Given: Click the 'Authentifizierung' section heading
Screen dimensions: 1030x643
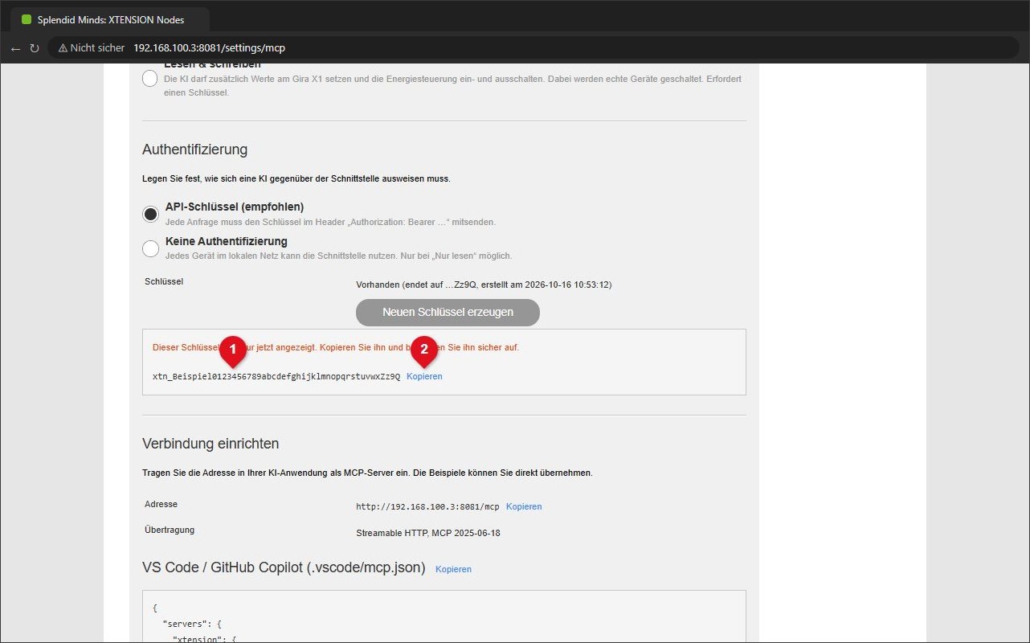Looking at the screenshot, I should click(195, 150).
